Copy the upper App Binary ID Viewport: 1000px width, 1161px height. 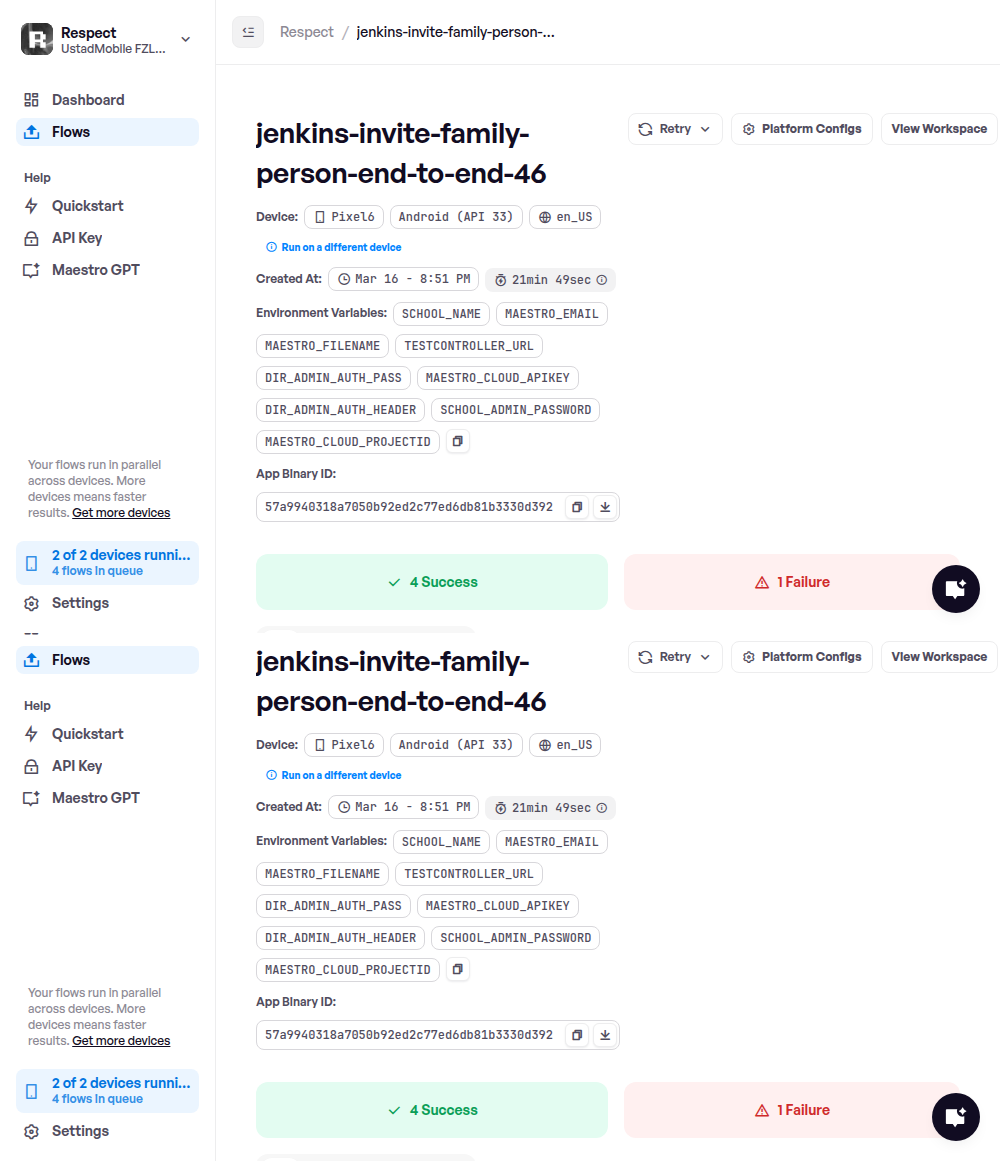coord(577,507)
